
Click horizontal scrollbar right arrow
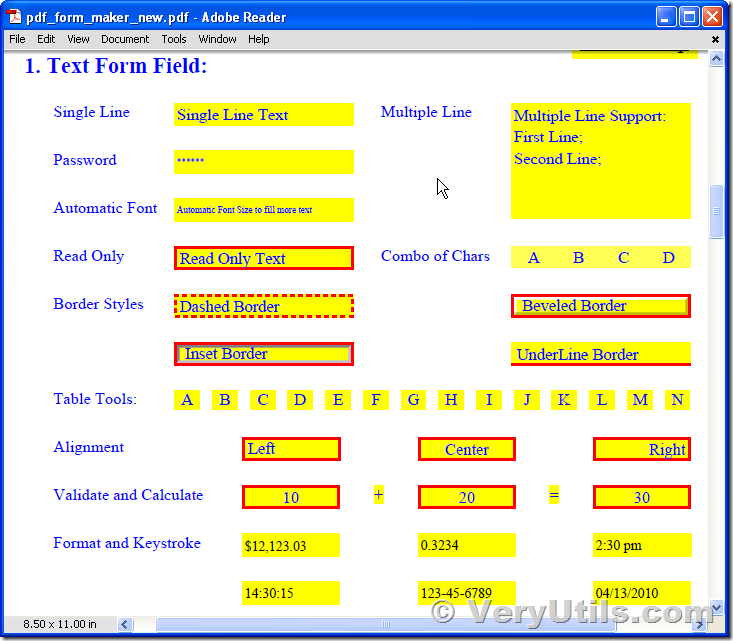pyautogui.click(x=700, y=624)
